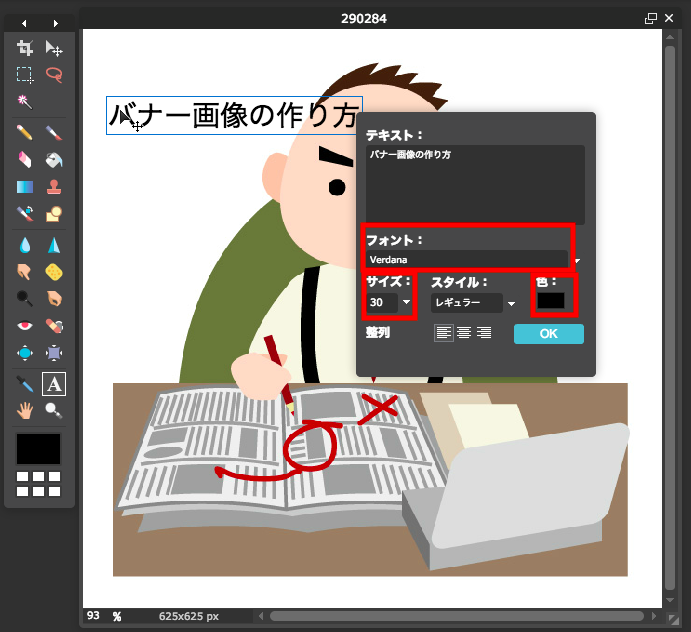This screenshot has height=632, width=691.
Task: Click the vertical scrollbar down arrow
Action: point(670,600)
